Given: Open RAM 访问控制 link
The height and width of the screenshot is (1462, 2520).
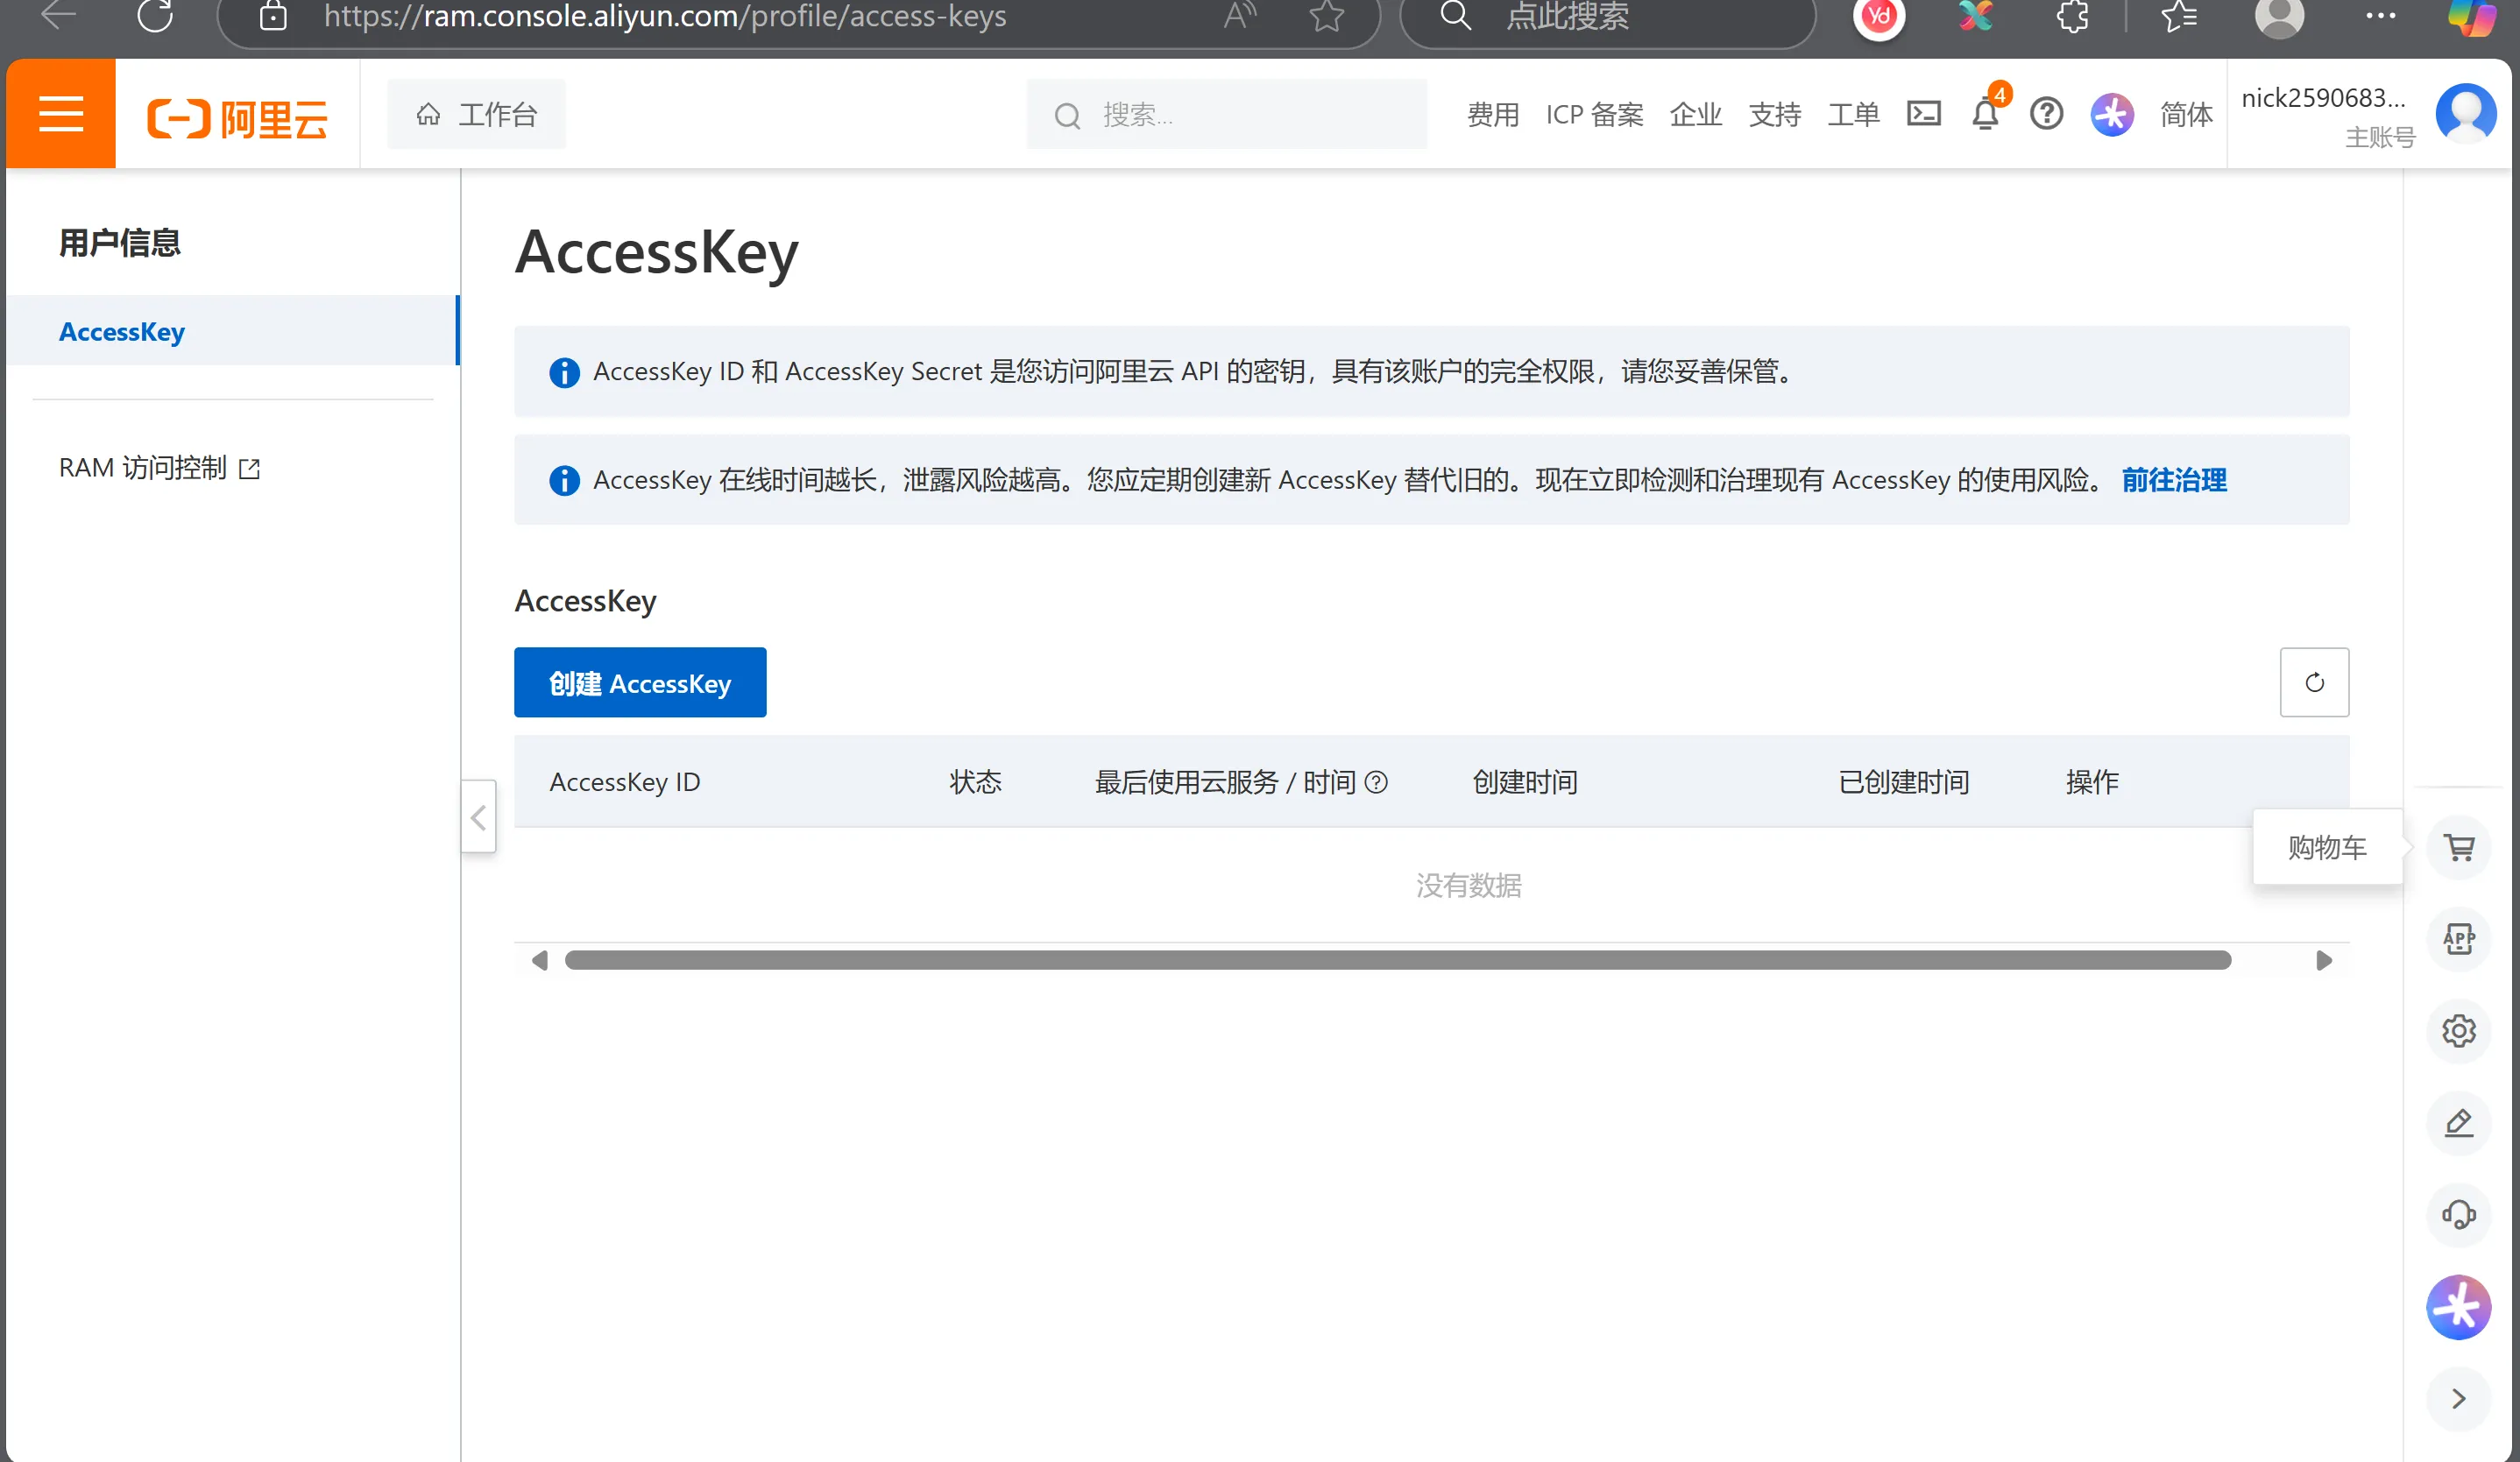Looking at the screenshot, I should 159,468.
